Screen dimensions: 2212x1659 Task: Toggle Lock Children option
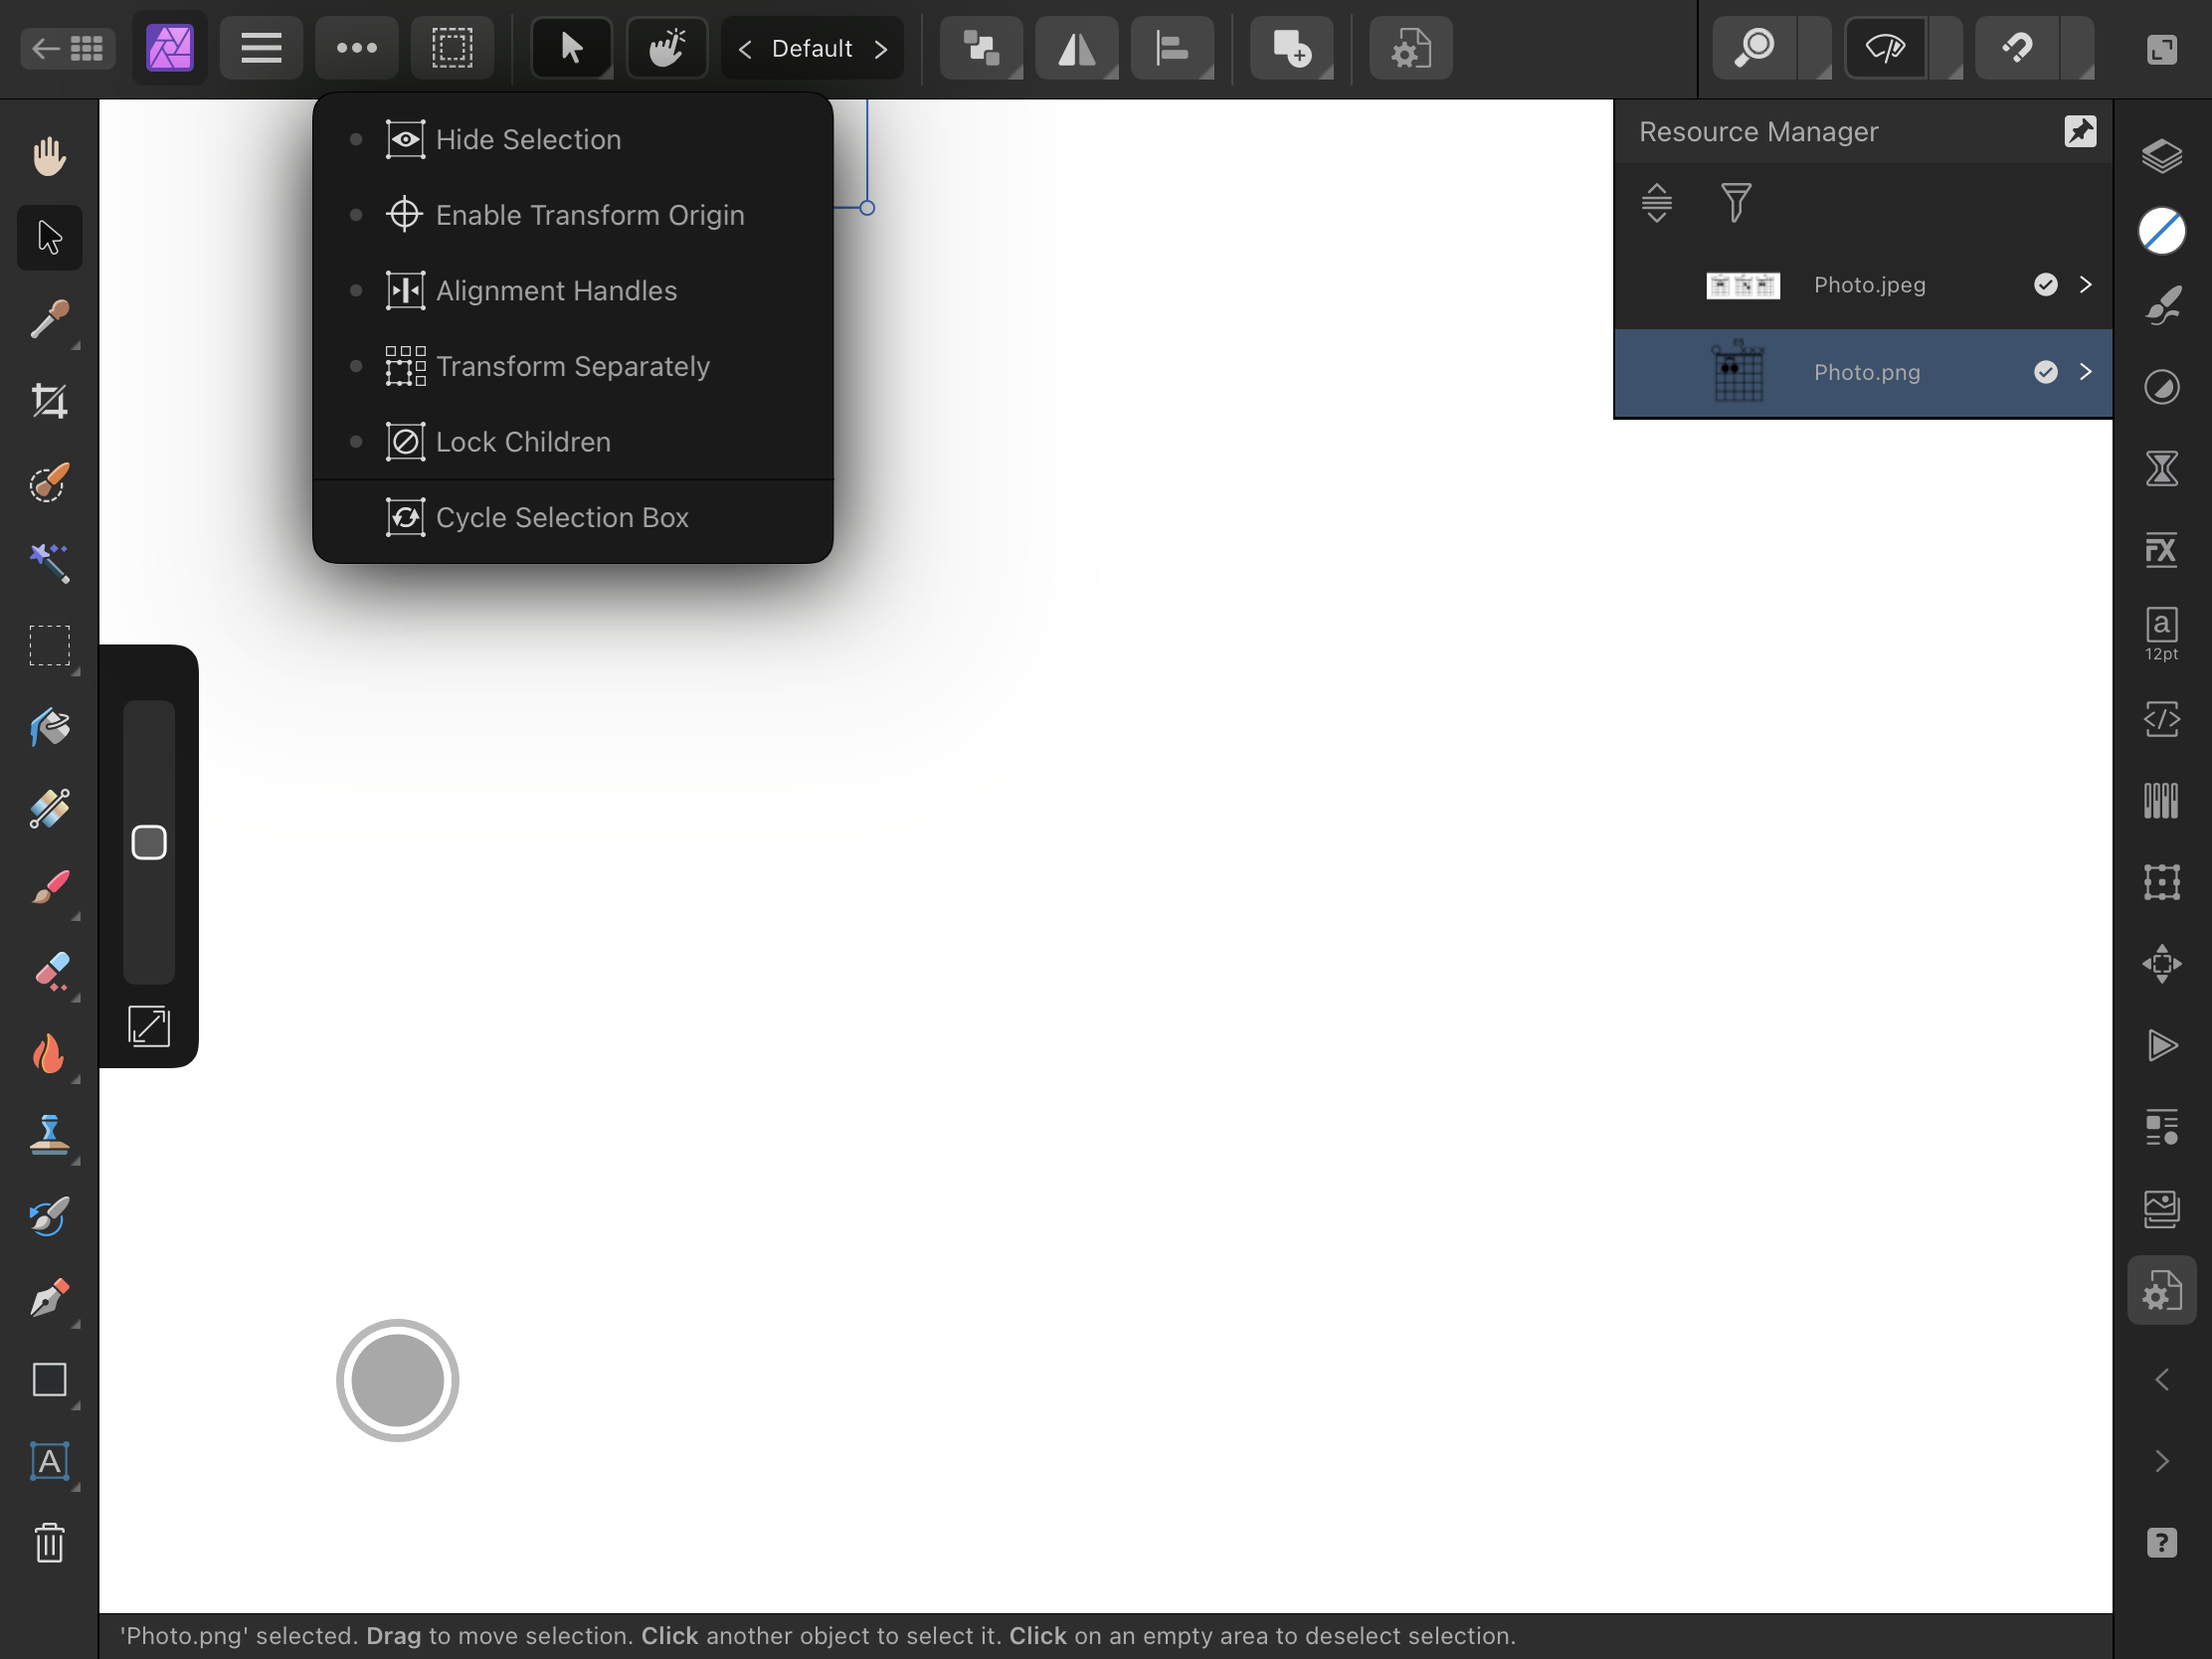coord(522,442)
